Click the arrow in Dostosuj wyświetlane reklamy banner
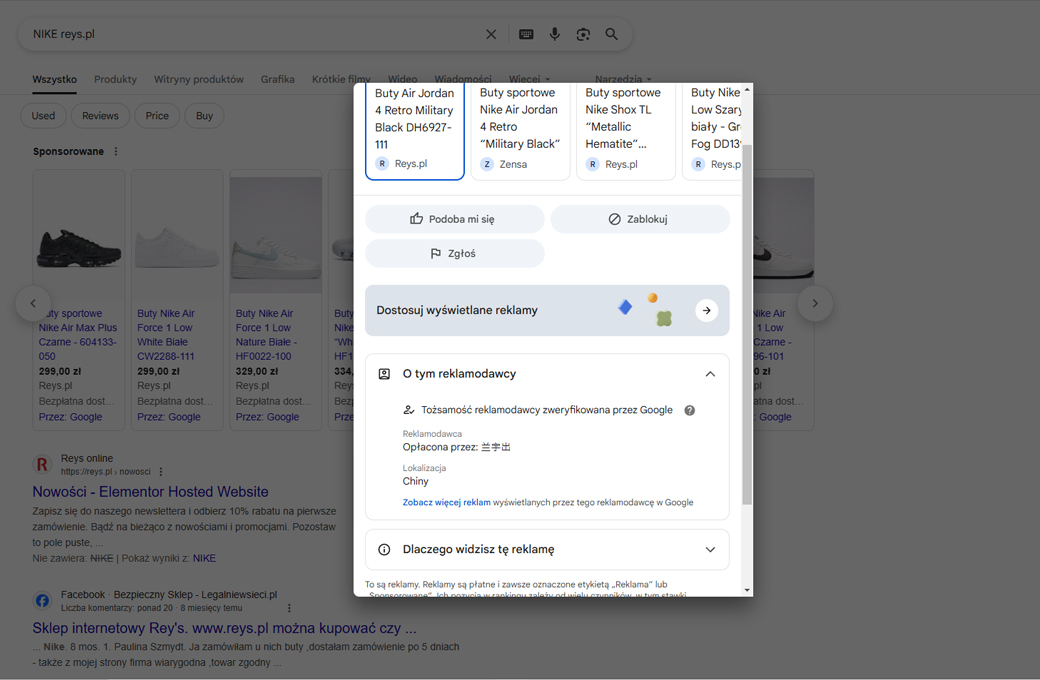This screenshot has height=680, width=1040. (x=706, y=310)
